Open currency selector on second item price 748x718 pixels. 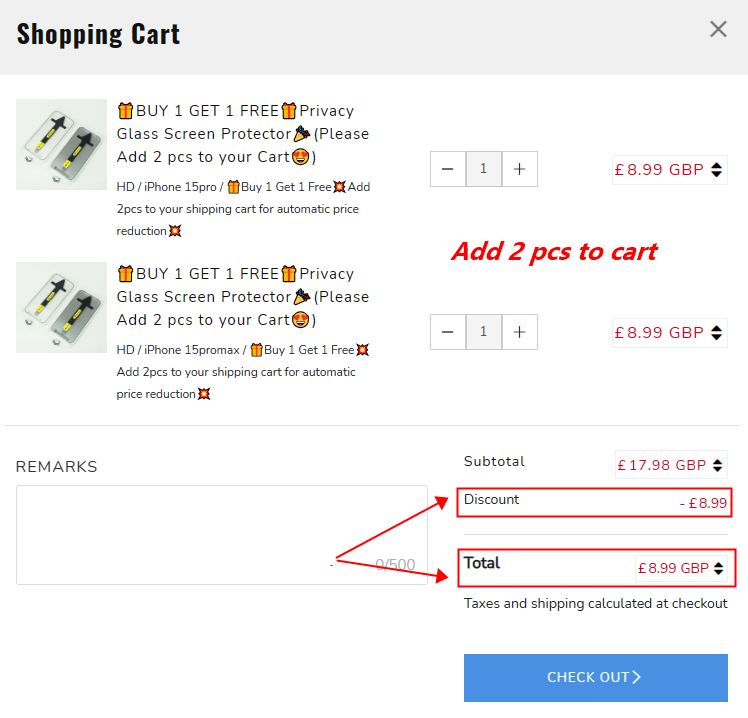(716, 333)
